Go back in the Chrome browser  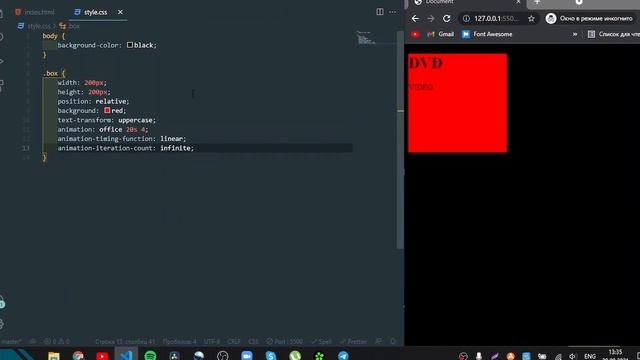pyautogui.click(x=415, y=18)
